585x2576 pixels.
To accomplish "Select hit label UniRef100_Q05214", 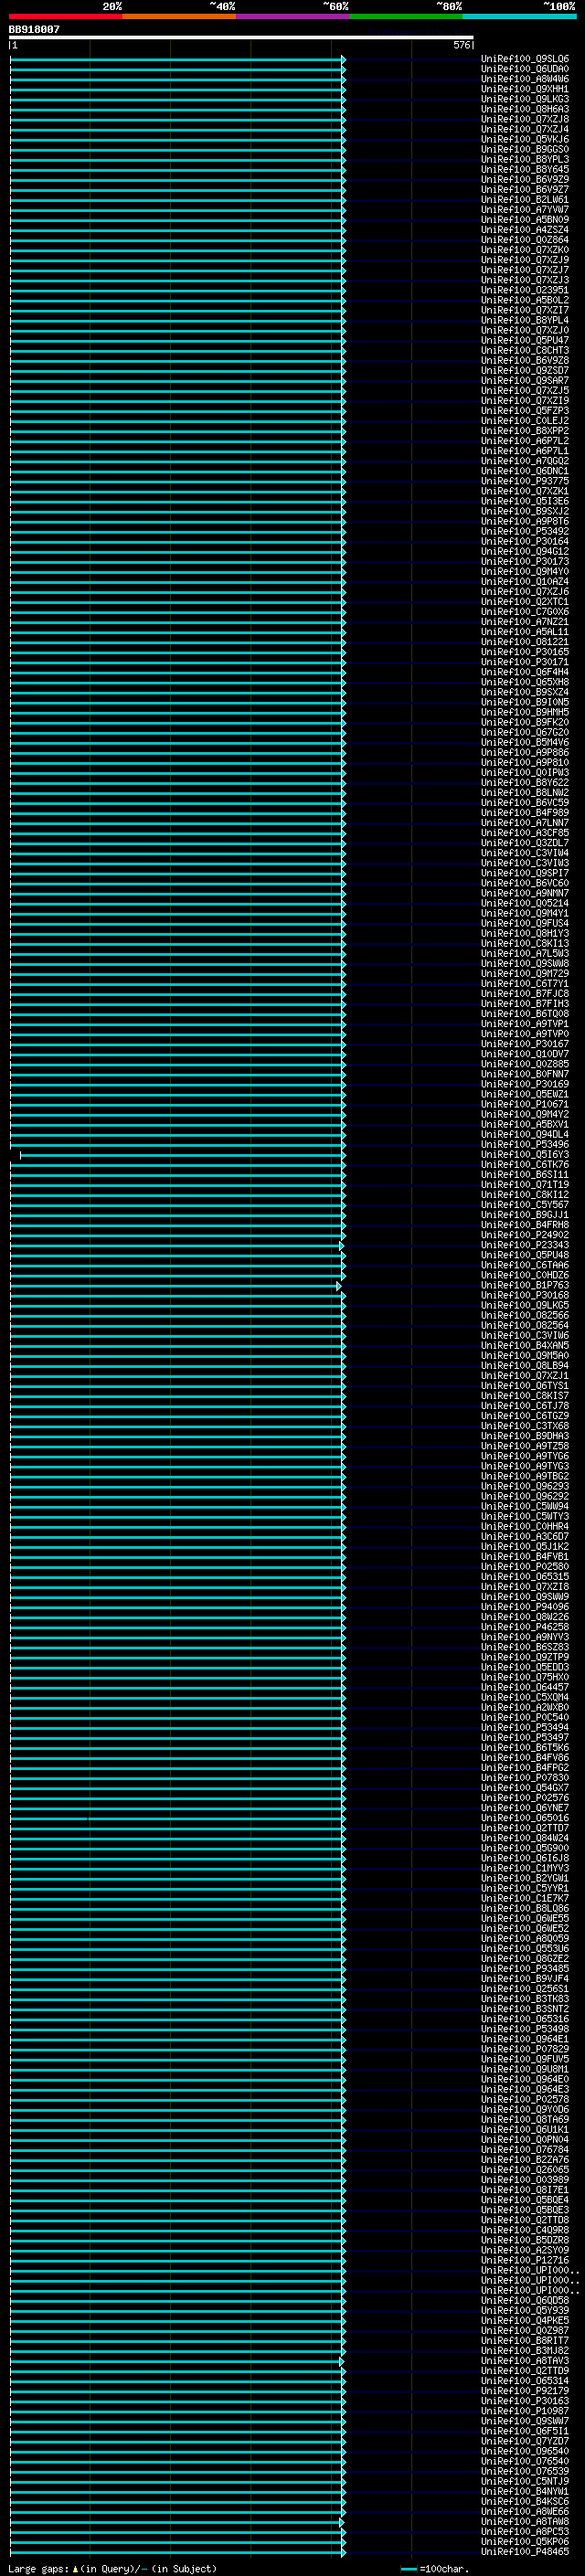I will coord(525,903).
